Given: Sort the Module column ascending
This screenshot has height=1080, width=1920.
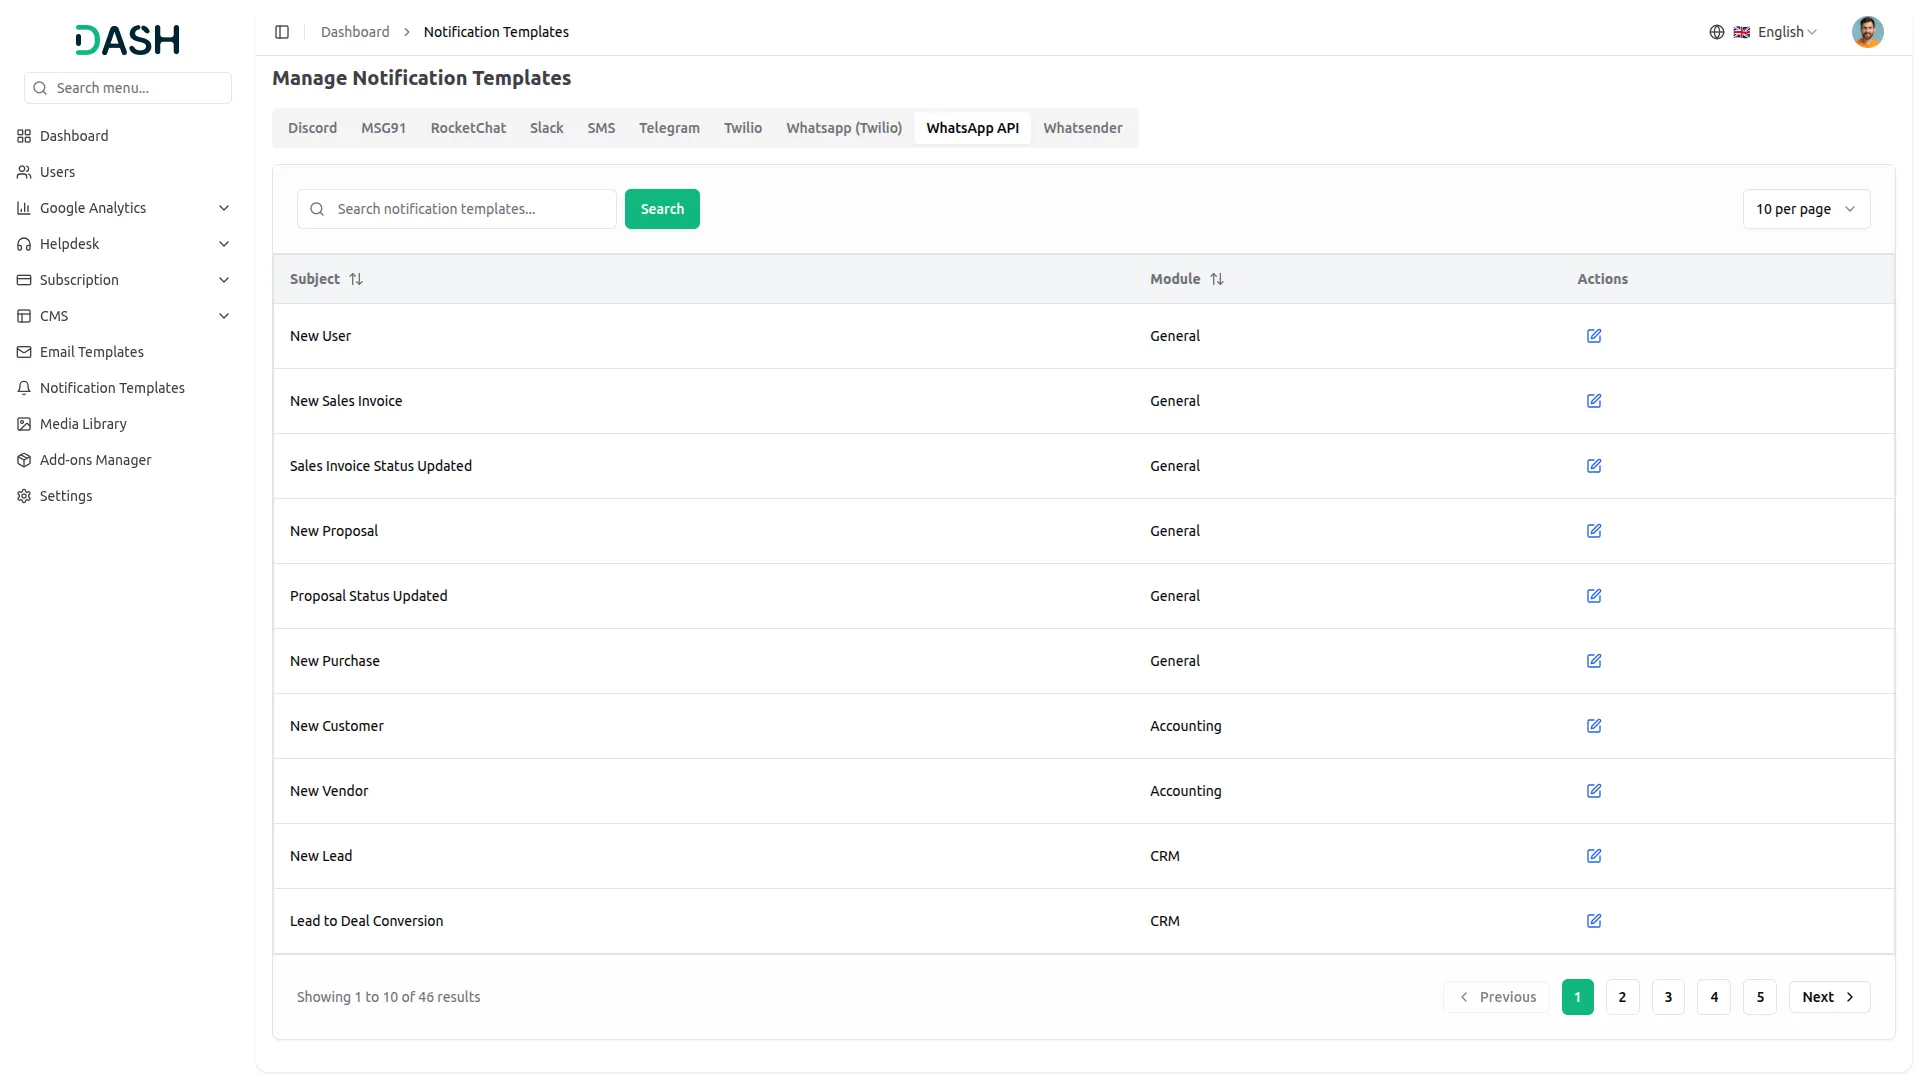Looking at the screenshot, I should pyautogui.click(x=1218, y=279).
